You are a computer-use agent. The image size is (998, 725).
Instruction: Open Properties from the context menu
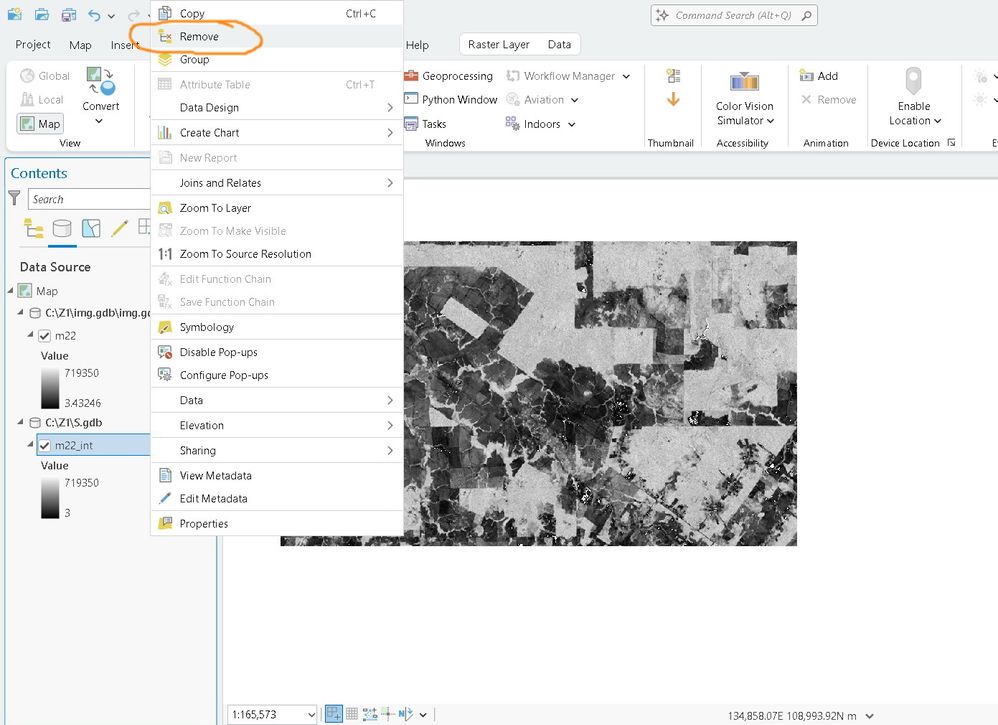(277, 524)
